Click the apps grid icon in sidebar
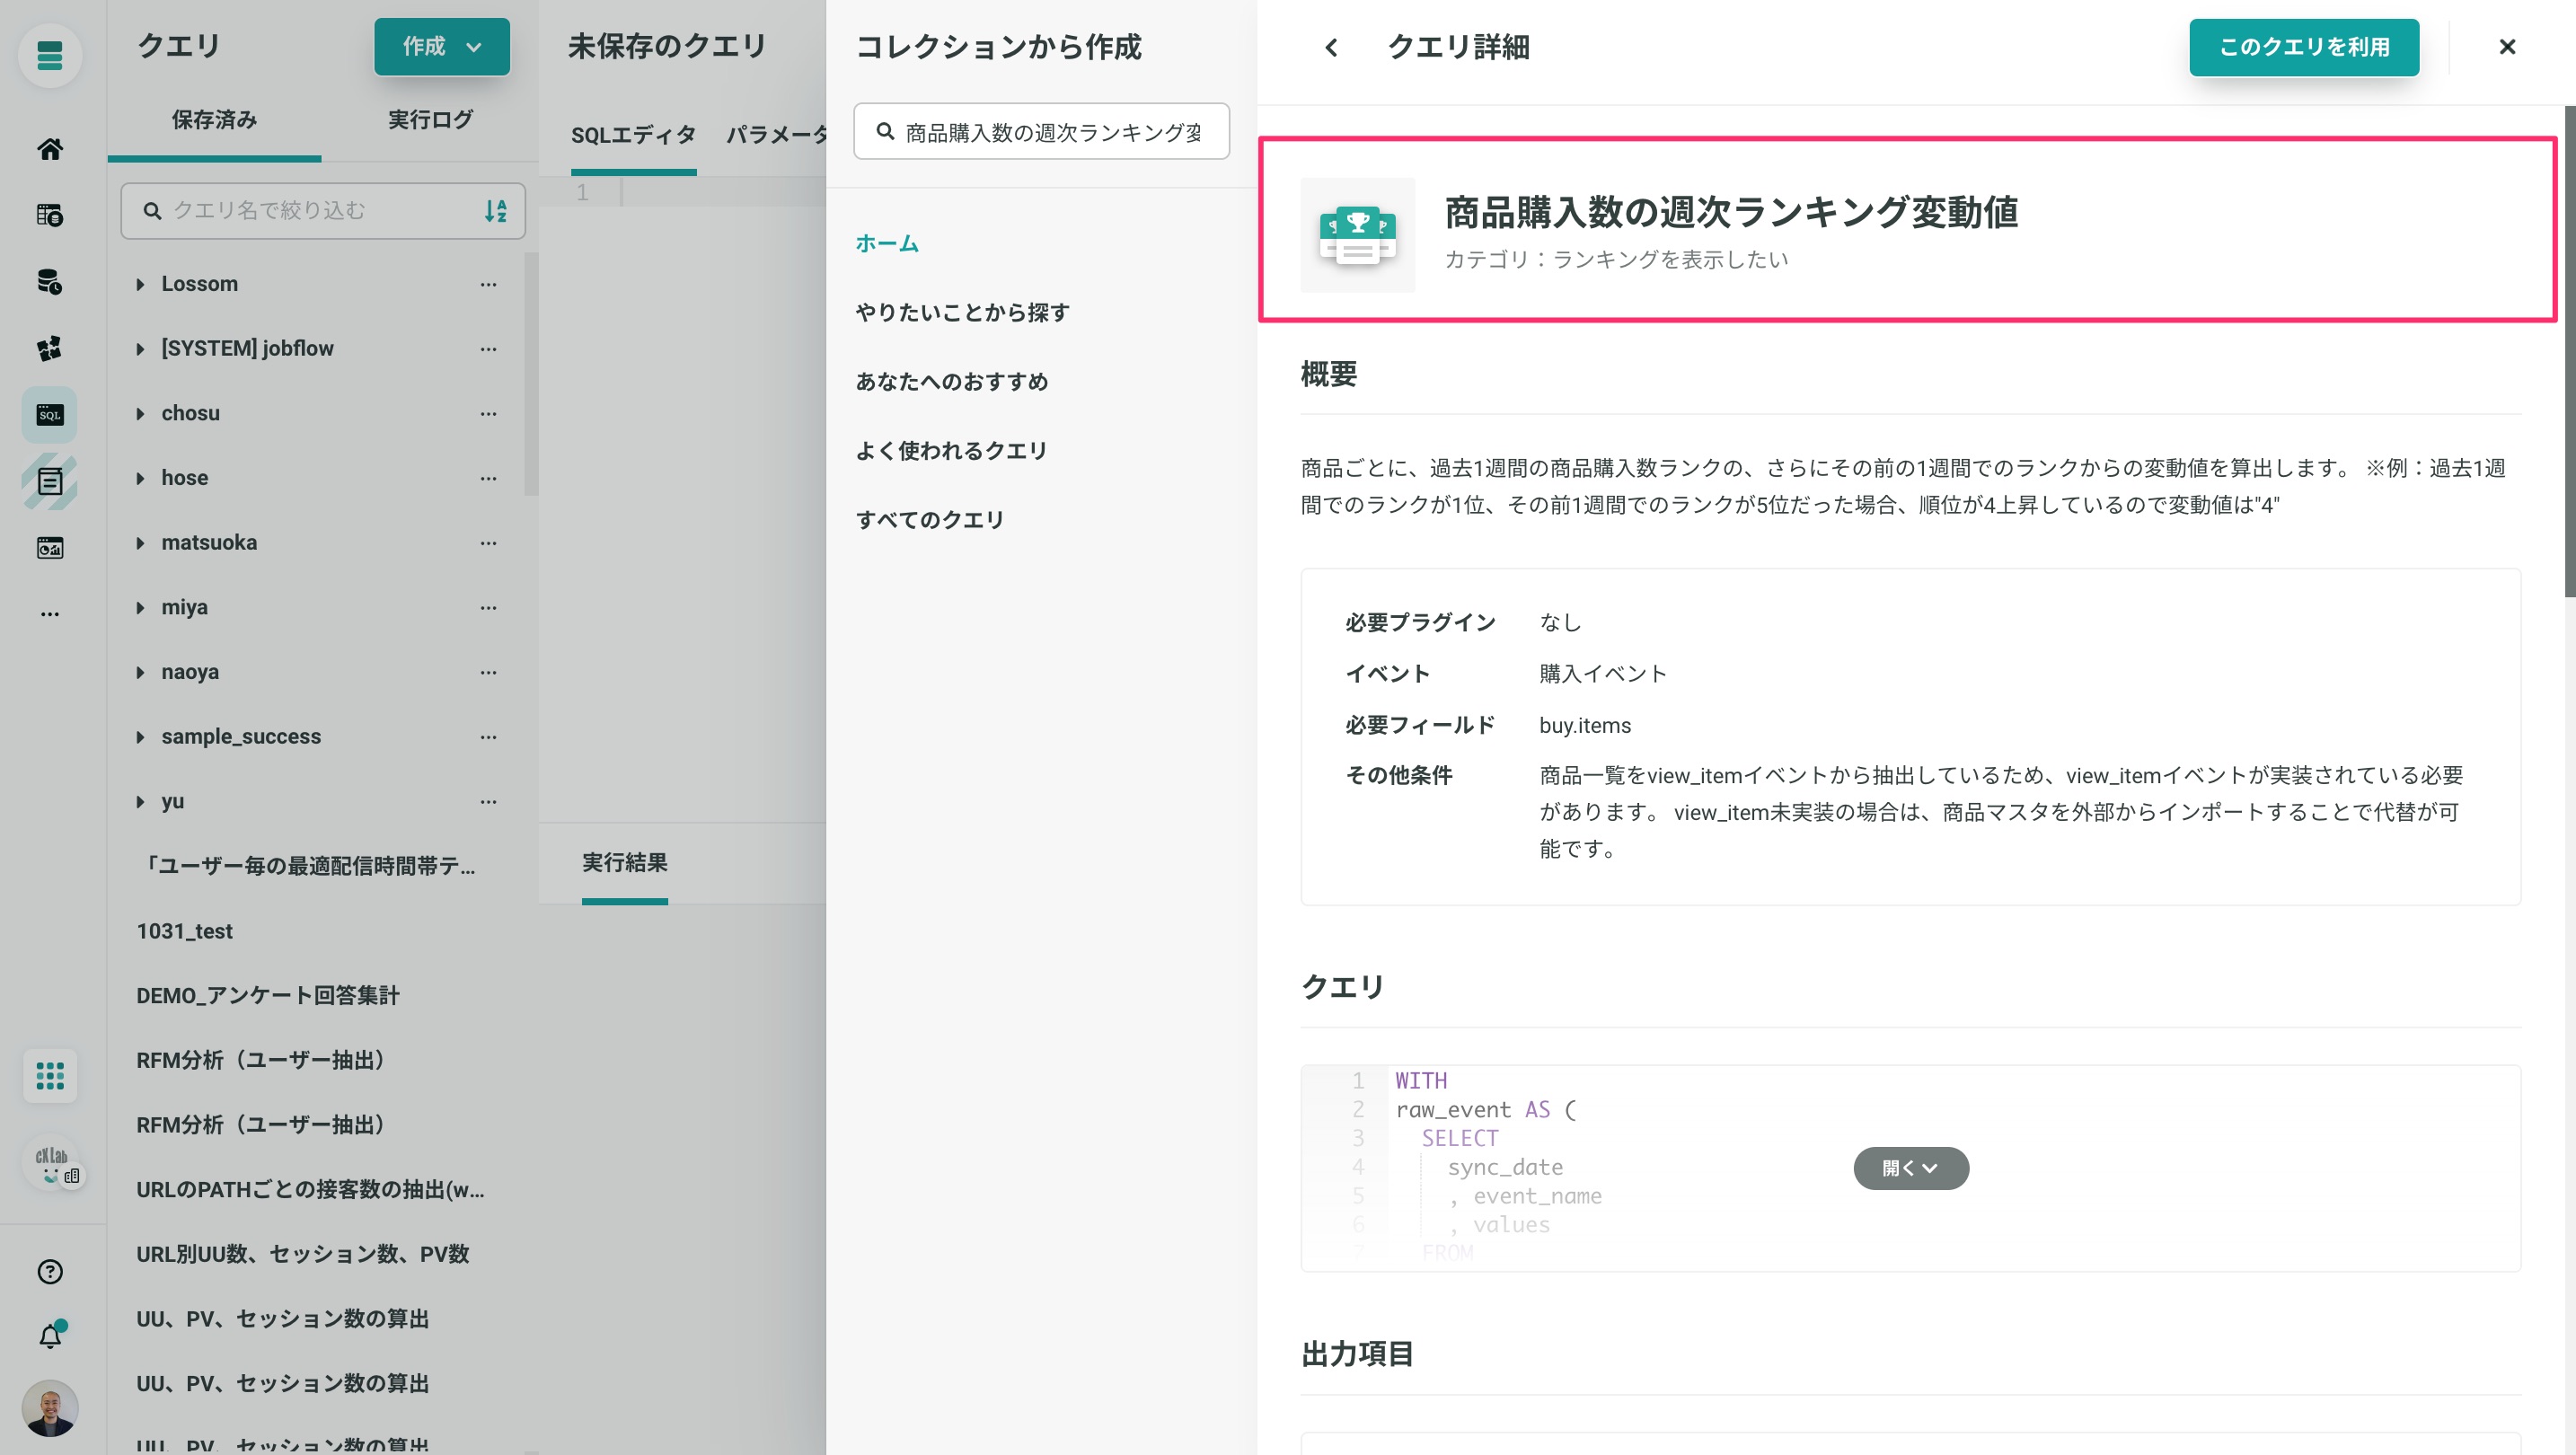 [50, 1076]
